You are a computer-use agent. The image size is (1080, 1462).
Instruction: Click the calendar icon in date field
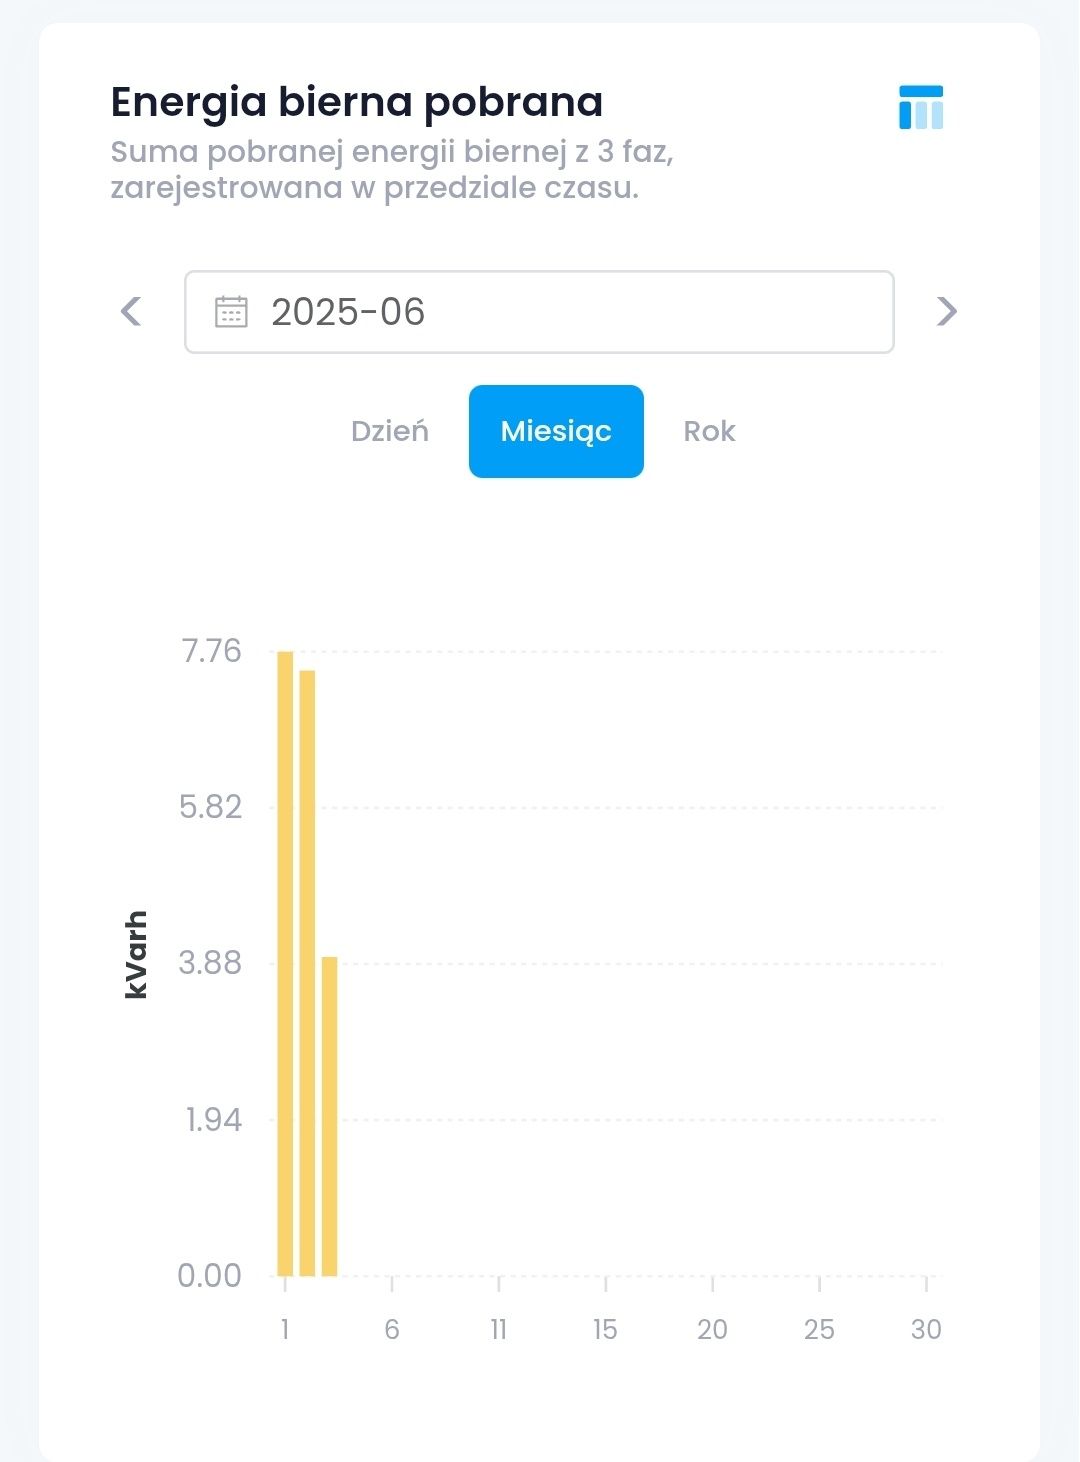[231, 312]
